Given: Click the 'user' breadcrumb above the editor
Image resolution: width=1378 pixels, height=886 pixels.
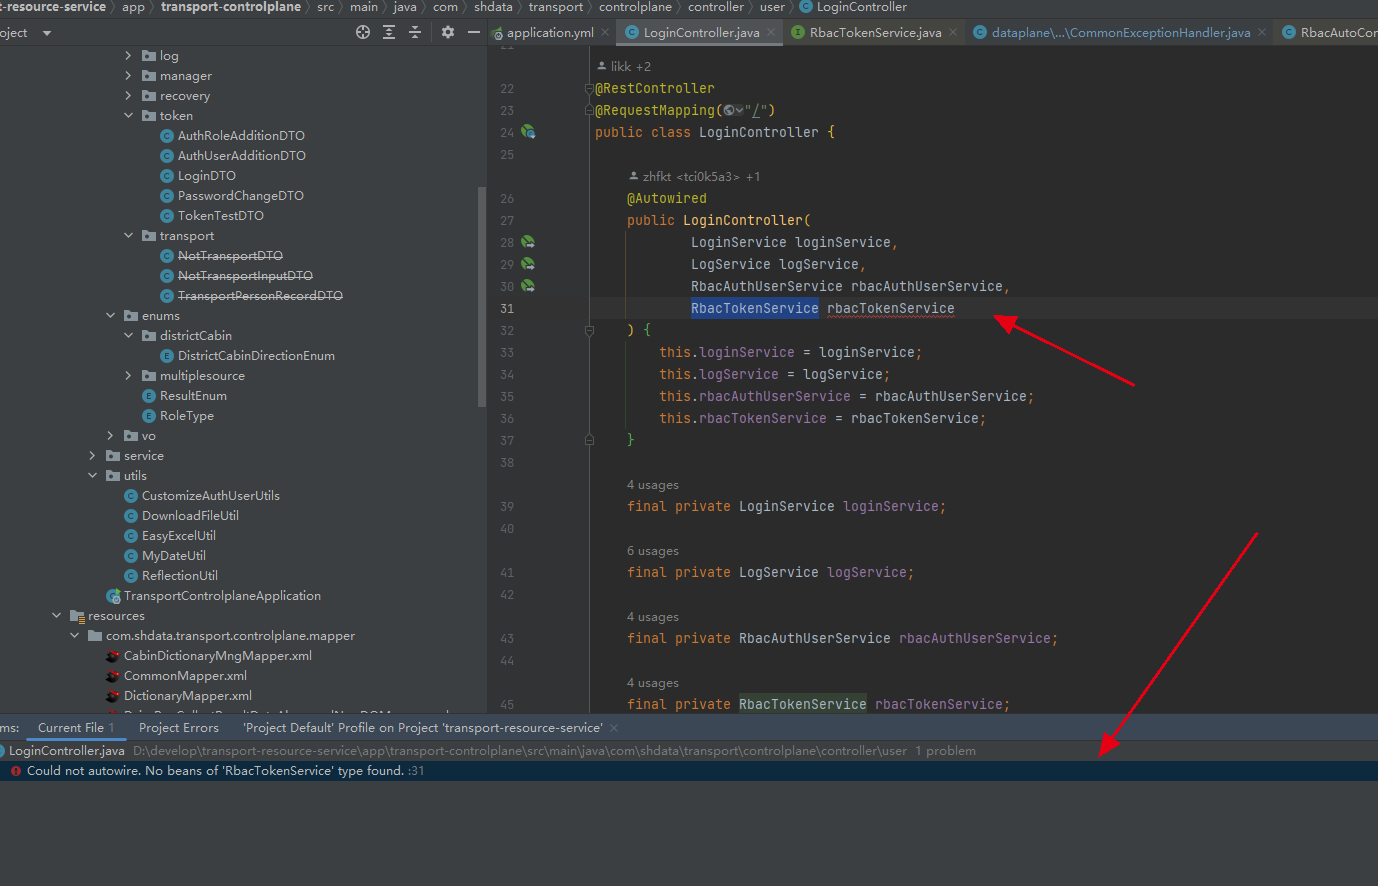Looking at the screenshot, I should pyautogui.click(x=772, y=7).
